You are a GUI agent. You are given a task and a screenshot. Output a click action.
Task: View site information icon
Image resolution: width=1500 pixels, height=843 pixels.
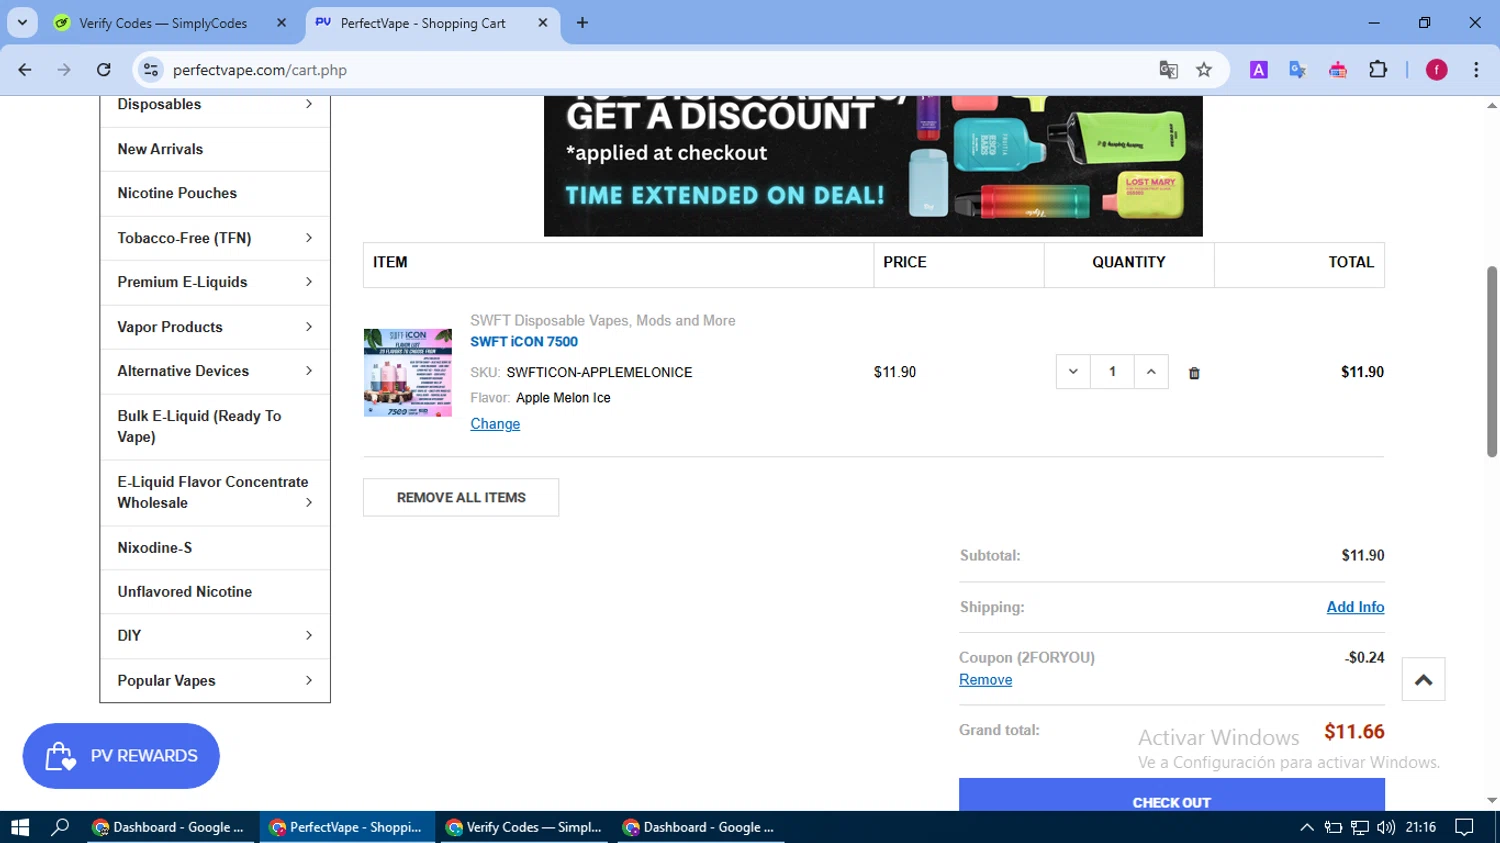click(x=151, y=70)
